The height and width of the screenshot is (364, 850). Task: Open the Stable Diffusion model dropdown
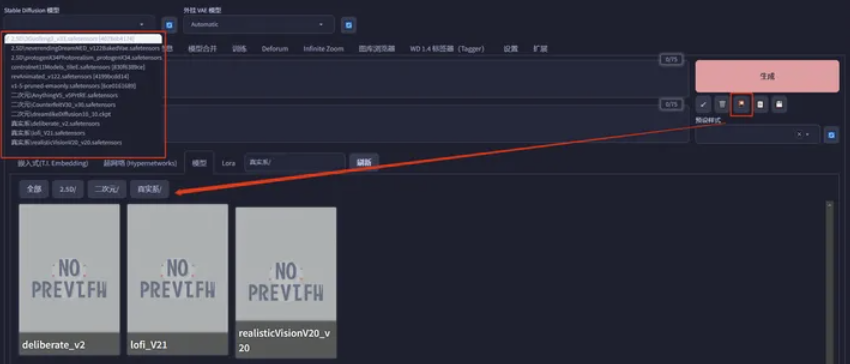point(80,24)
